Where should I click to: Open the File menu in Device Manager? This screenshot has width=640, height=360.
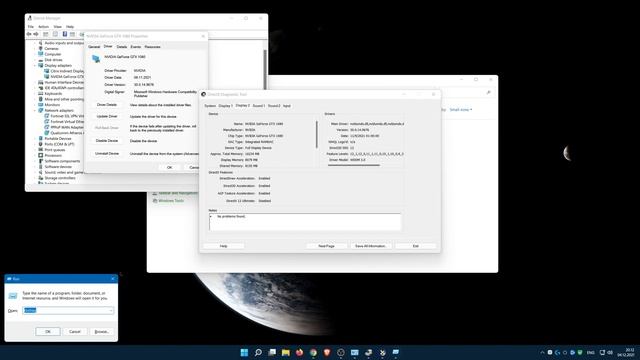pos(31,27)
